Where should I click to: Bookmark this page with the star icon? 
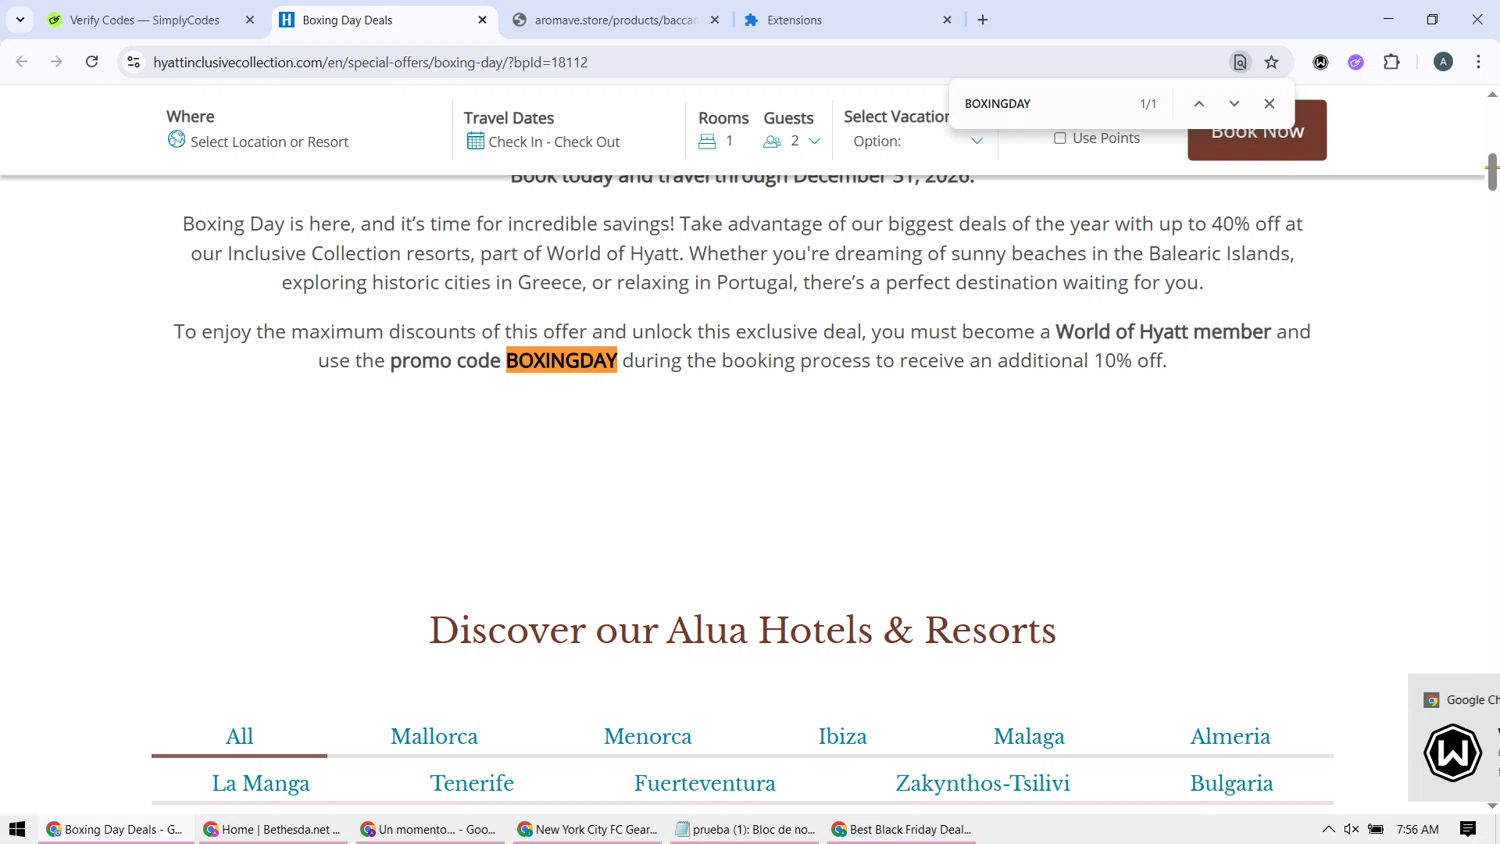[1272, 62]
